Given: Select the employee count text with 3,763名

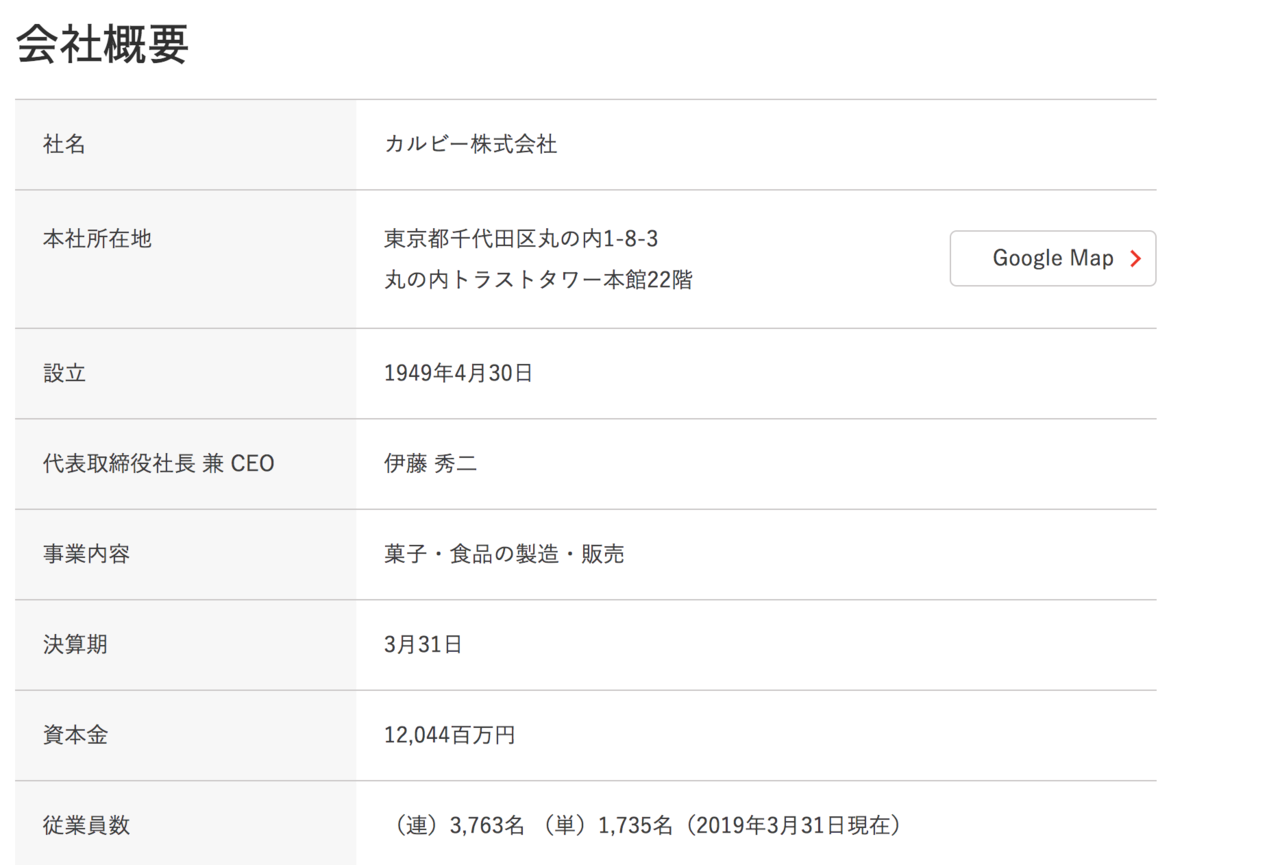Looking at the screenshot, I should (x=648, y=826).
